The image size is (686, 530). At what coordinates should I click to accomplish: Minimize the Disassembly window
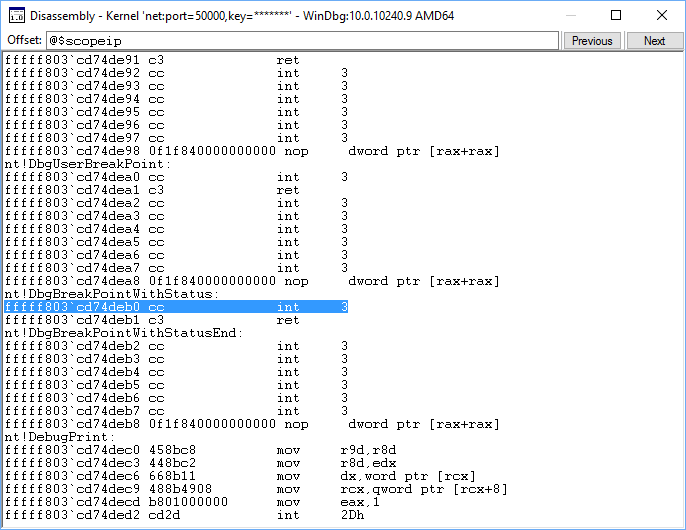click(570, 16)
